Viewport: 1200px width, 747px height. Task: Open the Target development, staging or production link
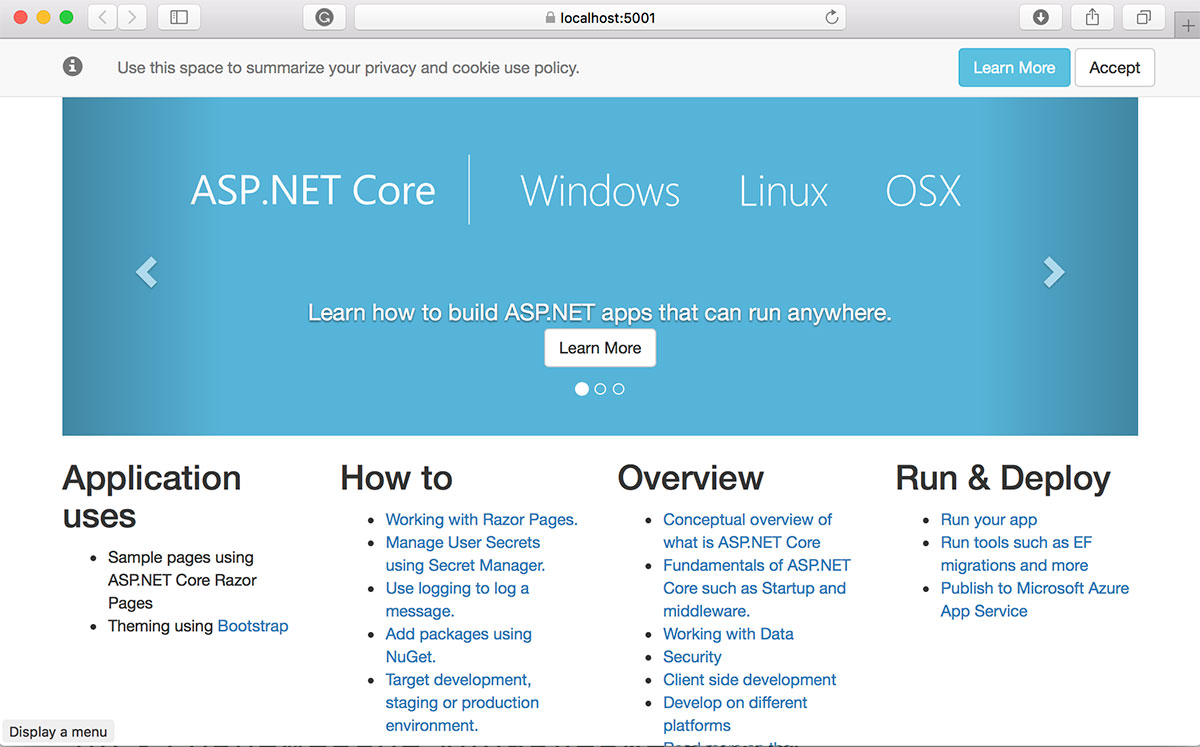point(462,703)
